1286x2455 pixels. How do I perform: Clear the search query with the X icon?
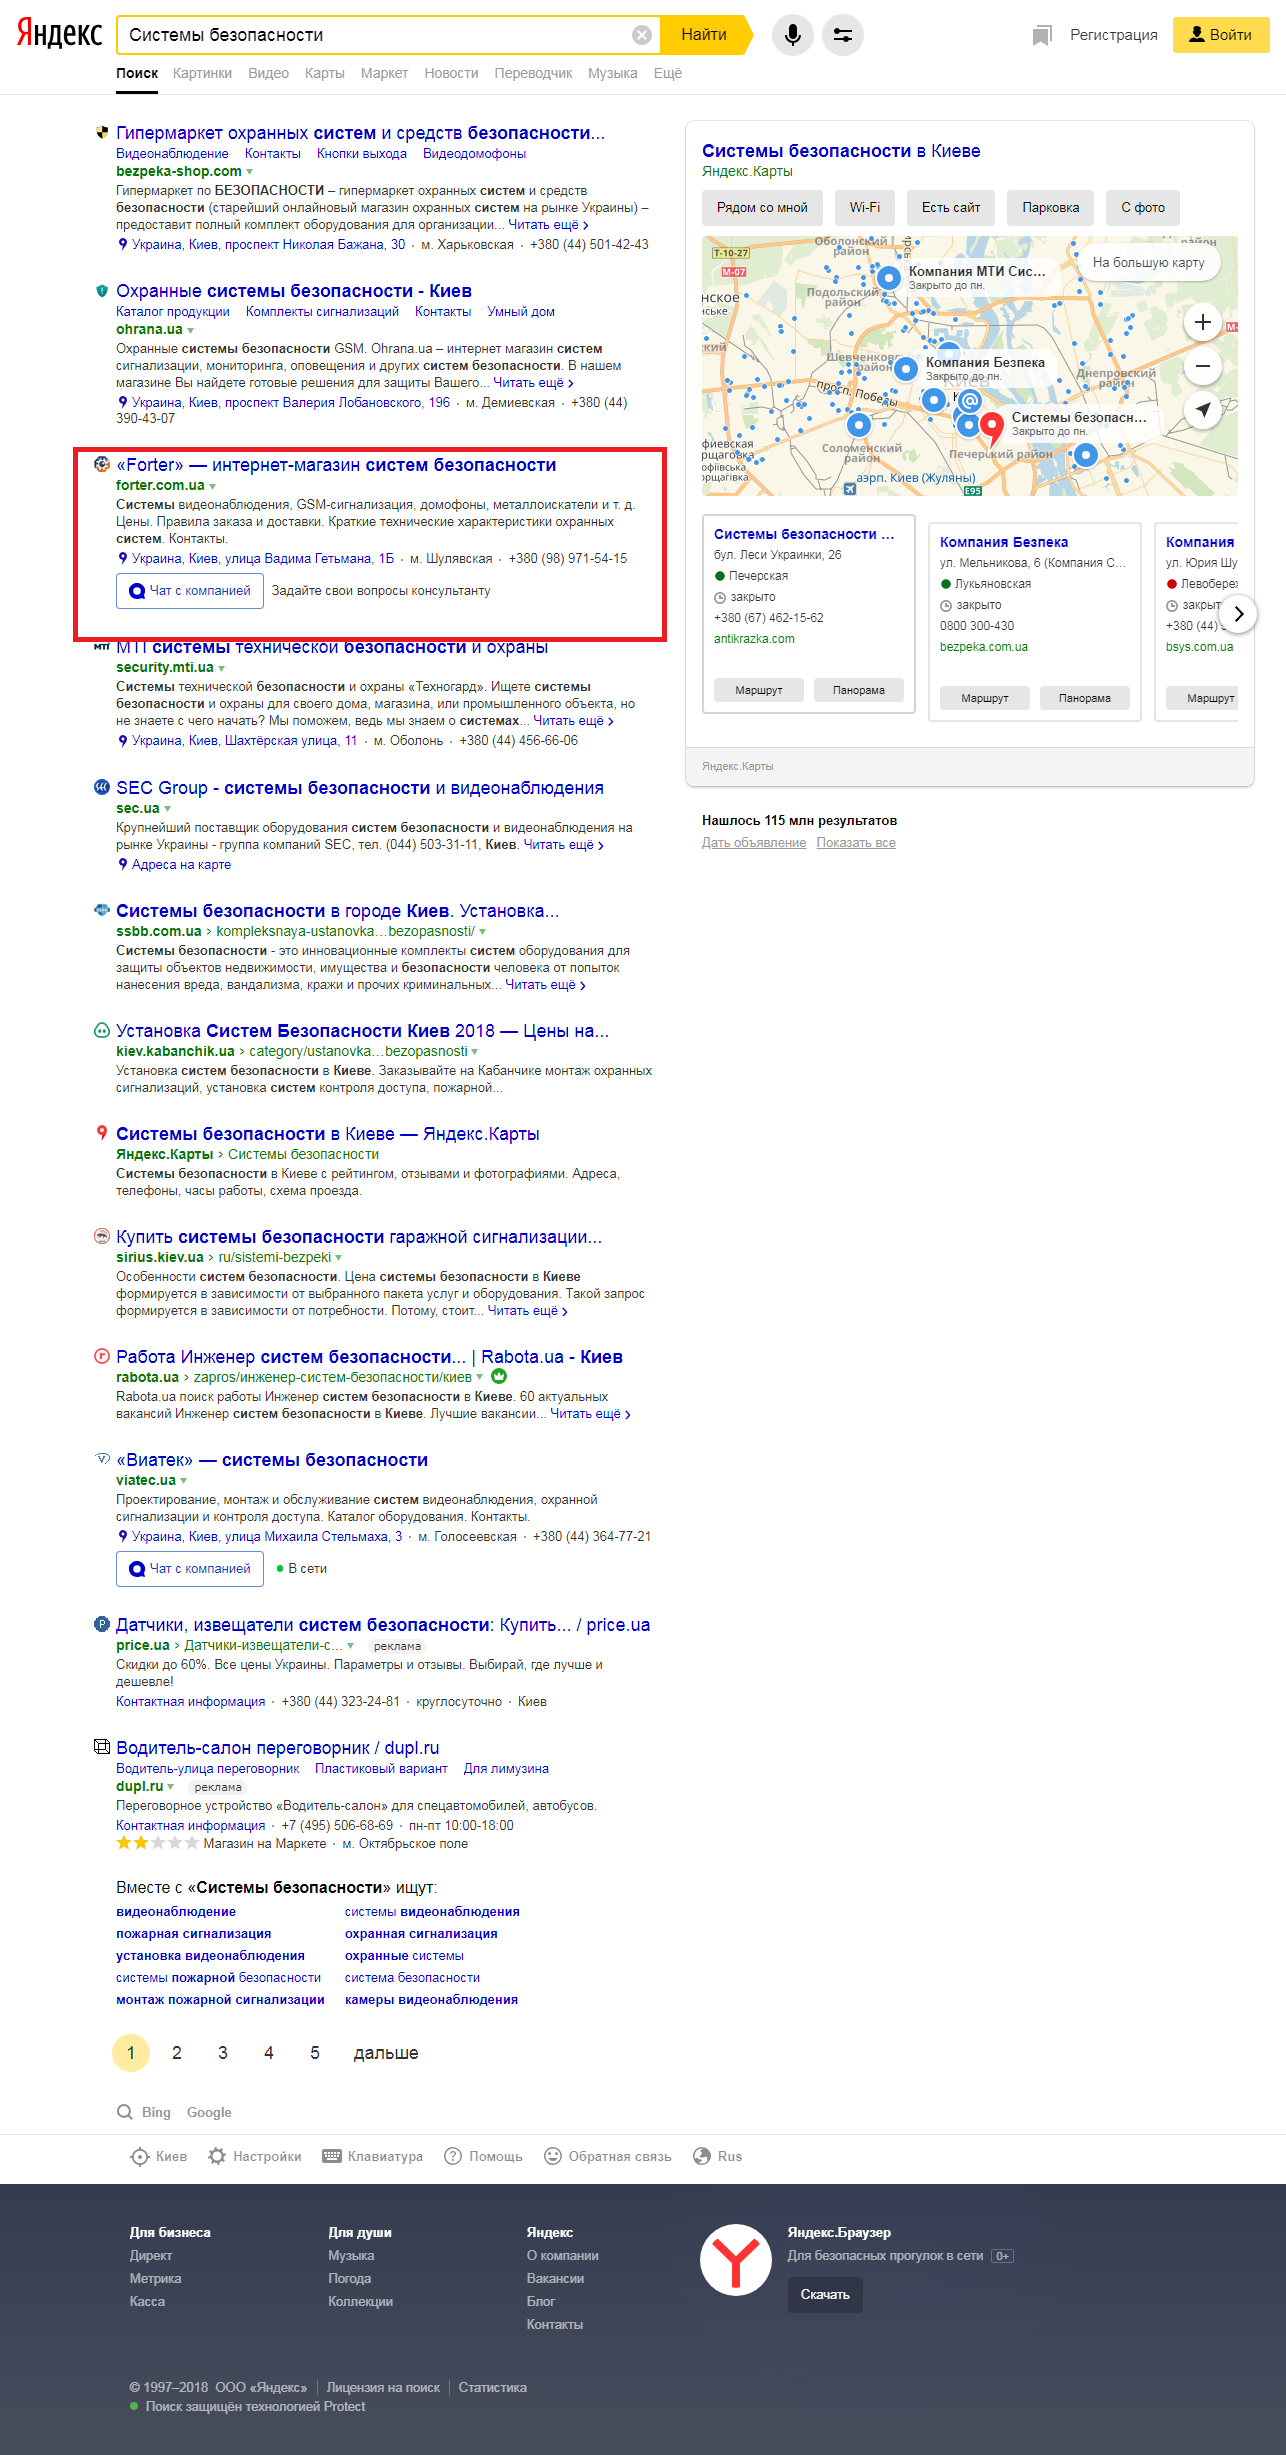pyautogui.click(x=642, y=35)
